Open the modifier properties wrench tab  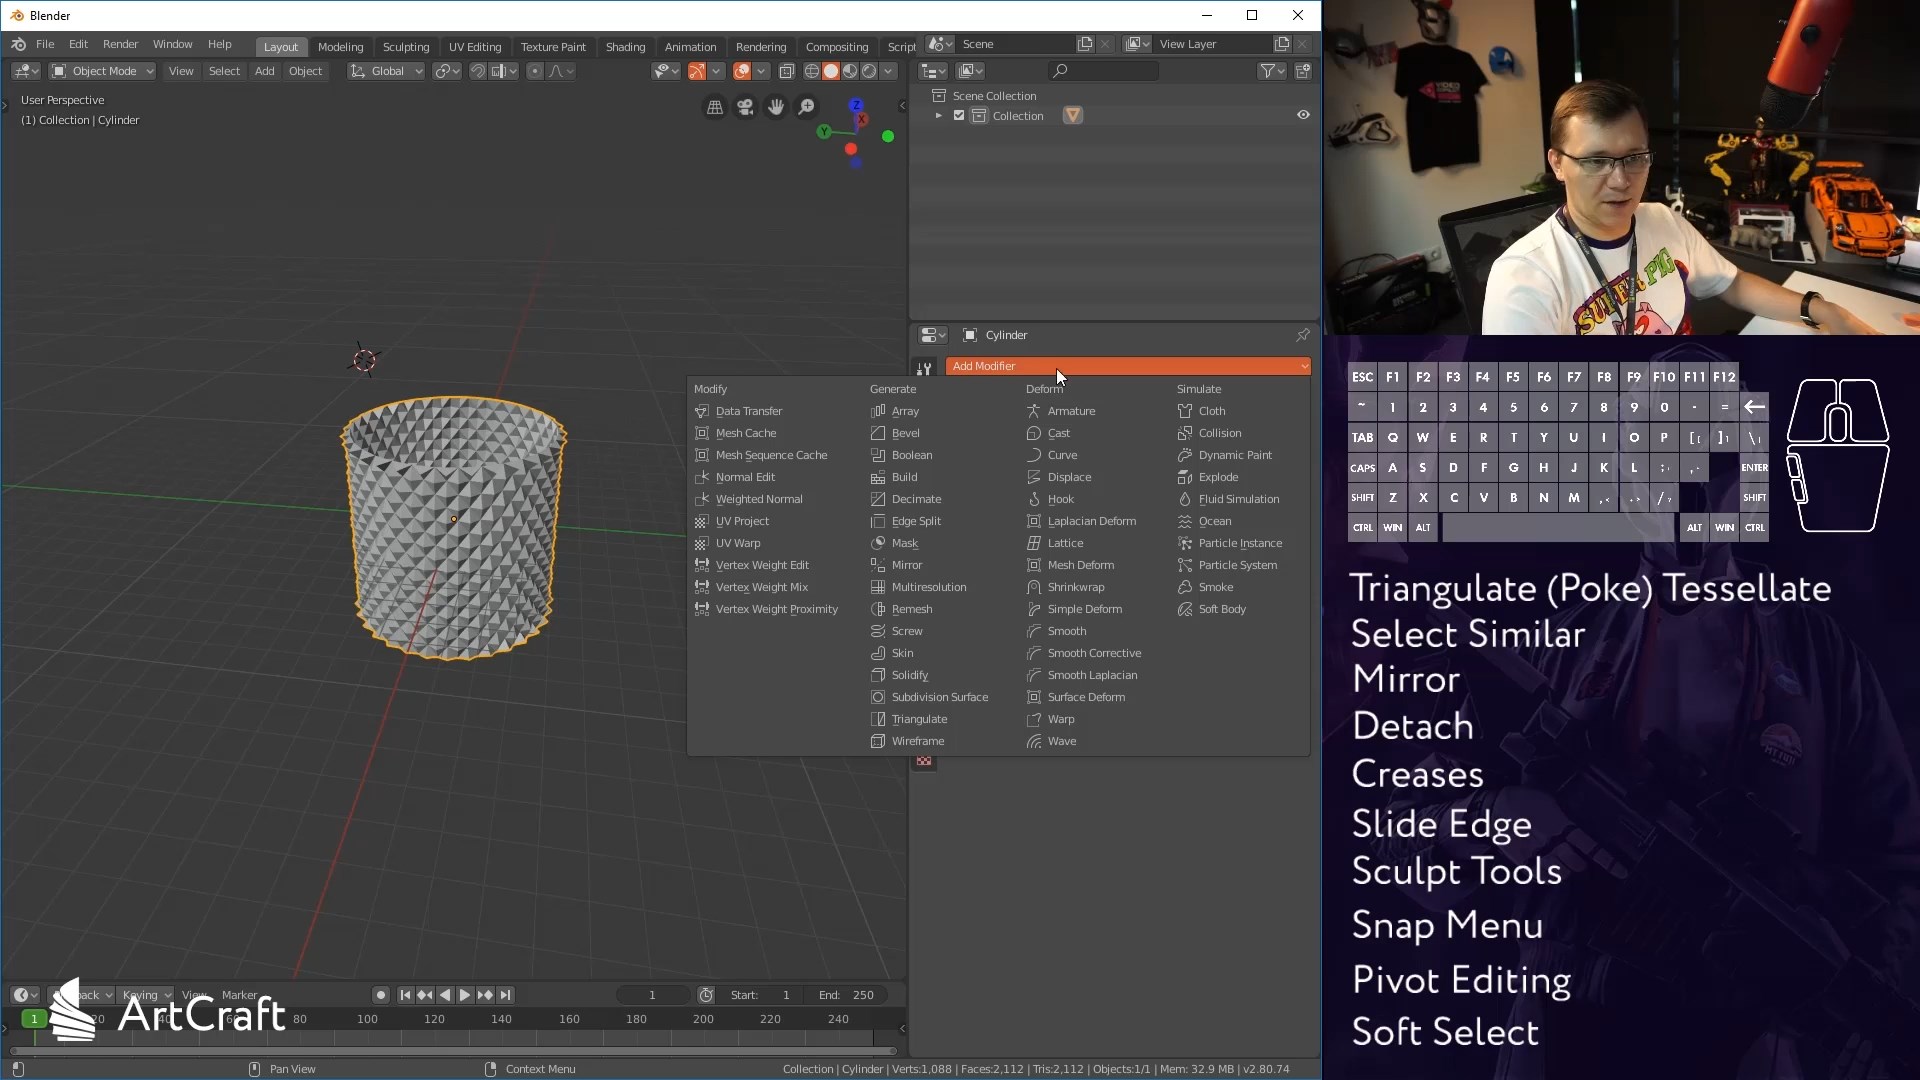[x=924, y=368]
